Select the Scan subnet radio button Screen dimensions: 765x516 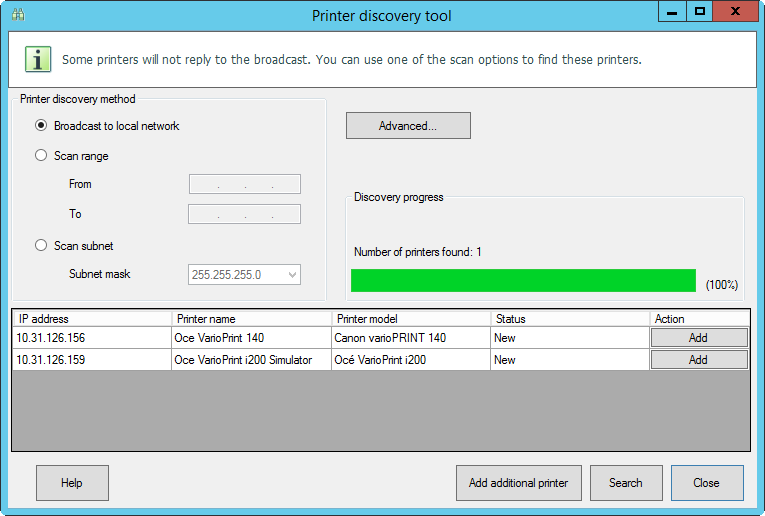coord(41,245)
